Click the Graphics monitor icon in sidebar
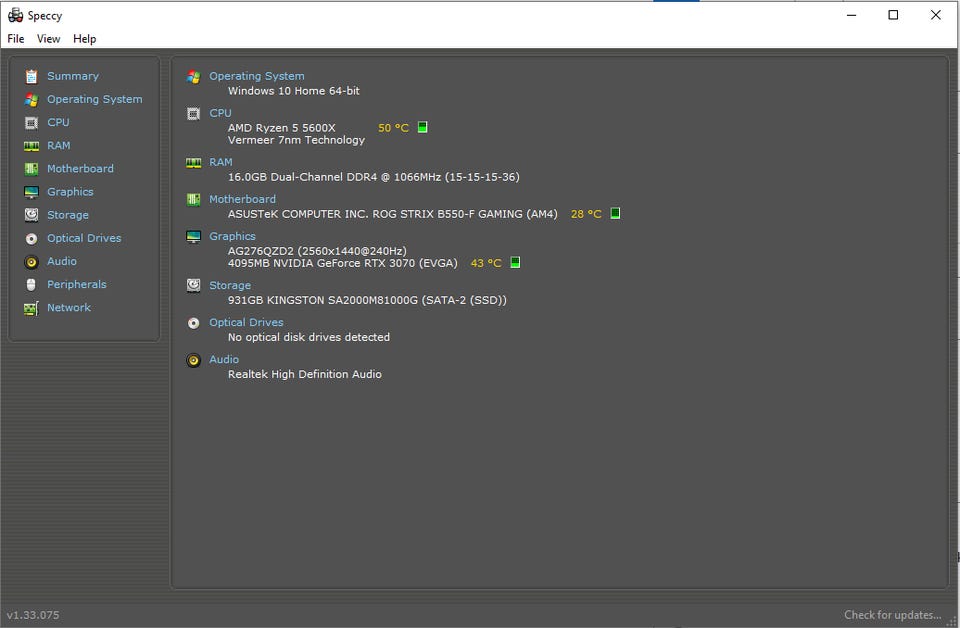This screenshot has width=960, height=628. click(x=31, y=192)
